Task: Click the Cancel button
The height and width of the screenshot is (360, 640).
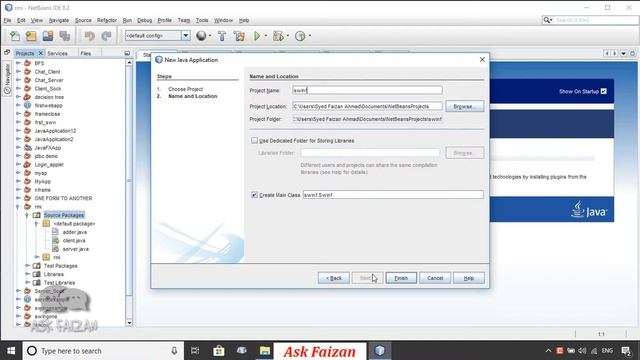Action: click(435, 278)
